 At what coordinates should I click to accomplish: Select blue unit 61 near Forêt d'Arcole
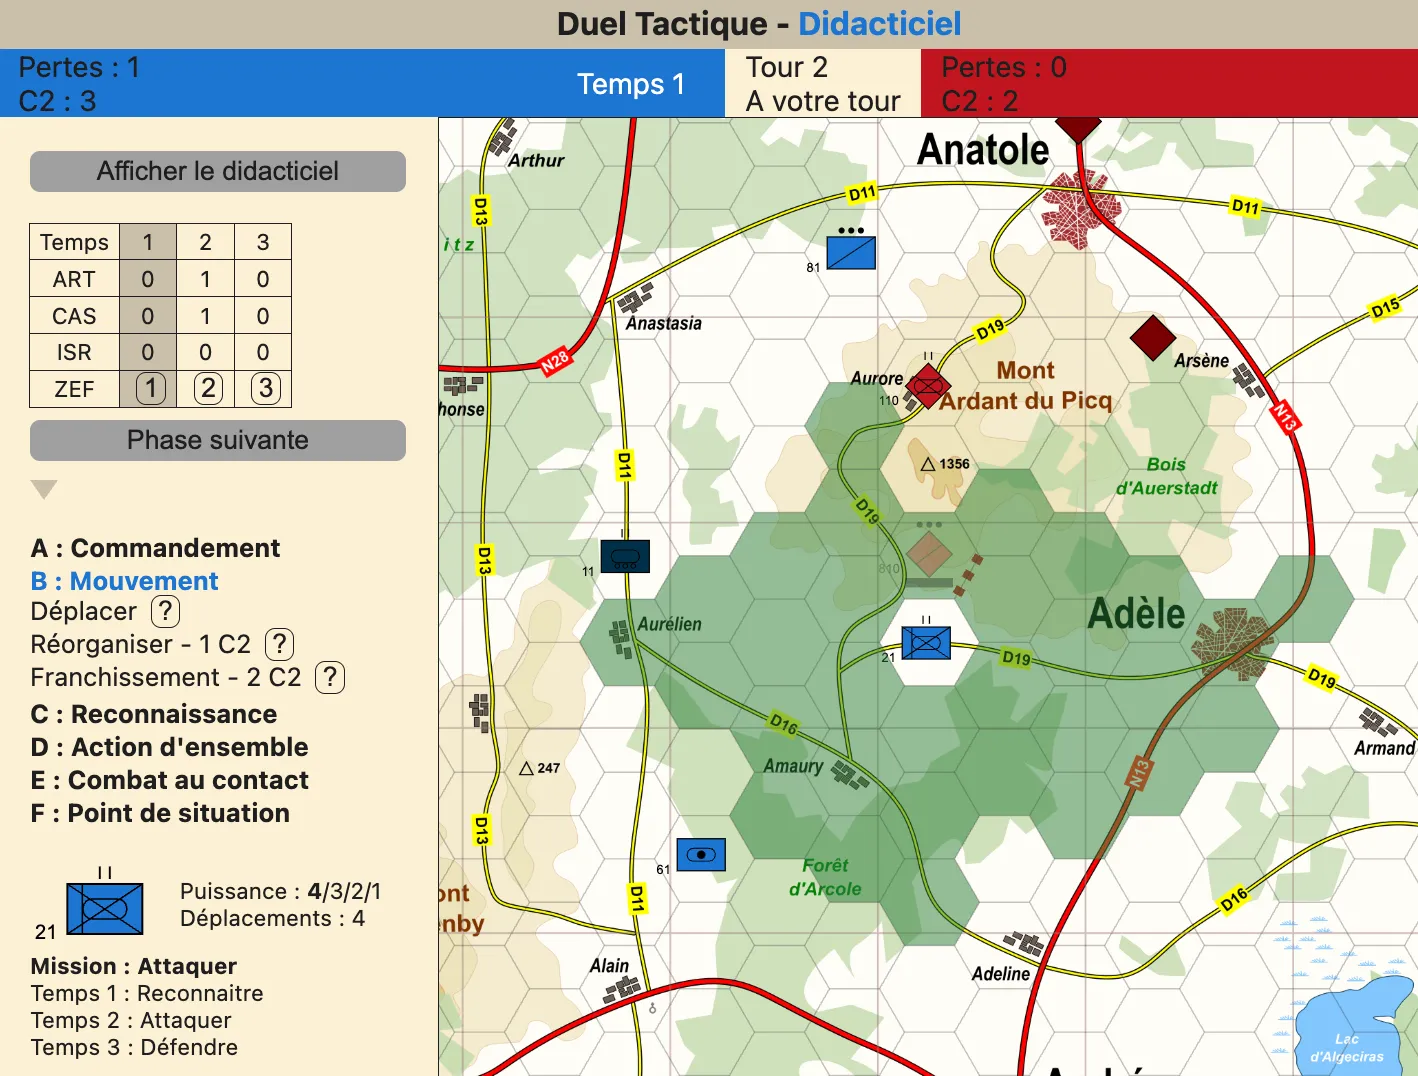click(x=701, y=855)
